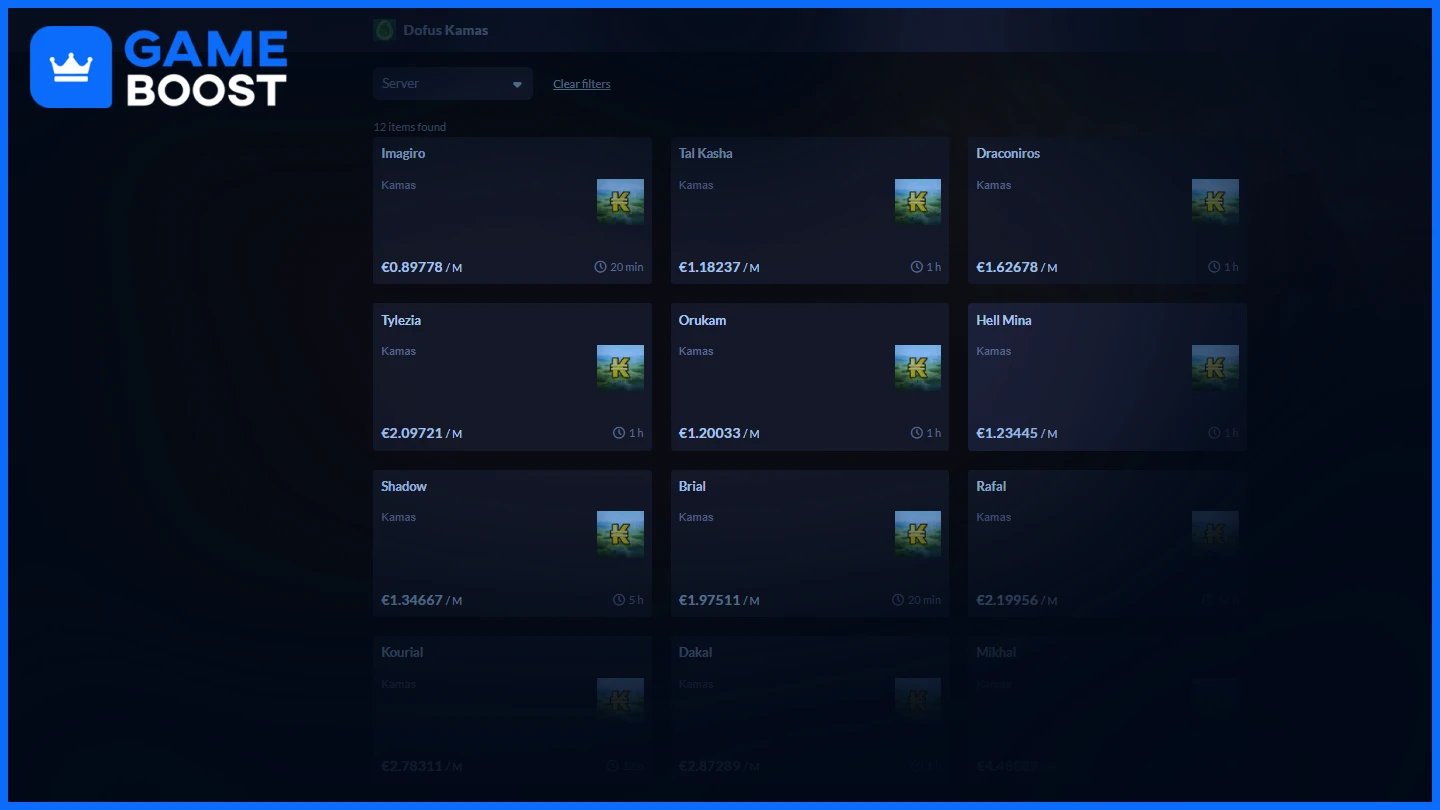The height and width of the screenshot is (810, 1440).
Task: Click the GameBoost crown logo icon
Action: click(71, 67)
